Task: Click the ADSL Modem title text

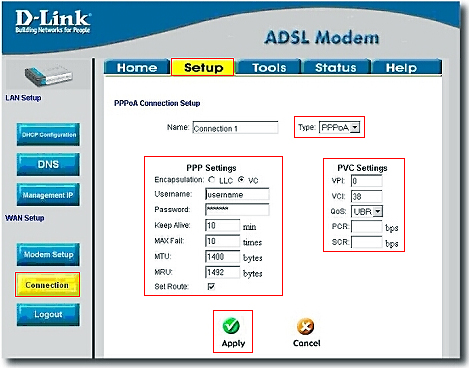Action: (x=322, y=37)
